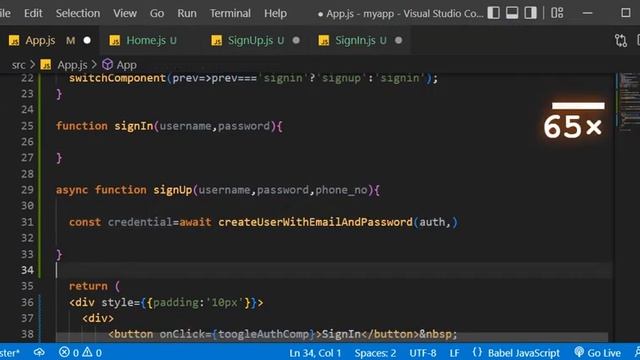640x360 pixels.
Task: Click line number 25 in gutter
Action: coord(27,126)
